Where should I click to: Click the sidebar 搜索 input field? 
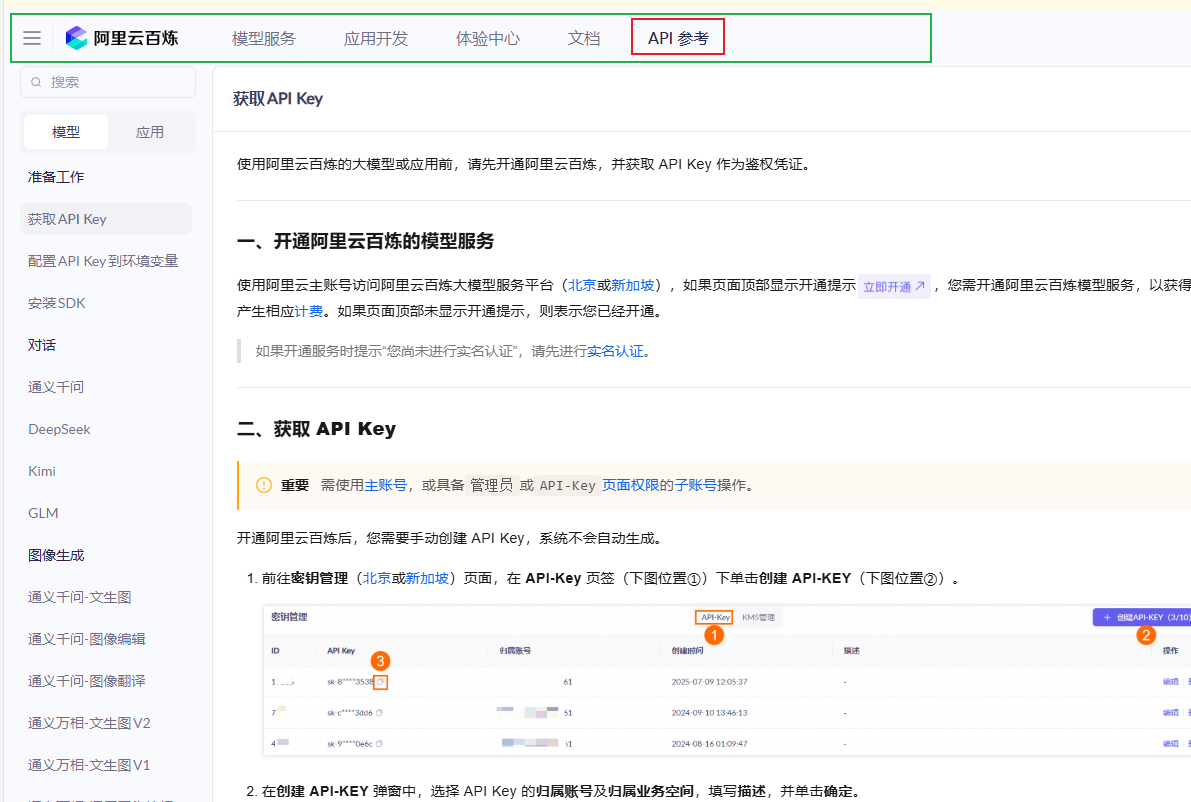108,82
